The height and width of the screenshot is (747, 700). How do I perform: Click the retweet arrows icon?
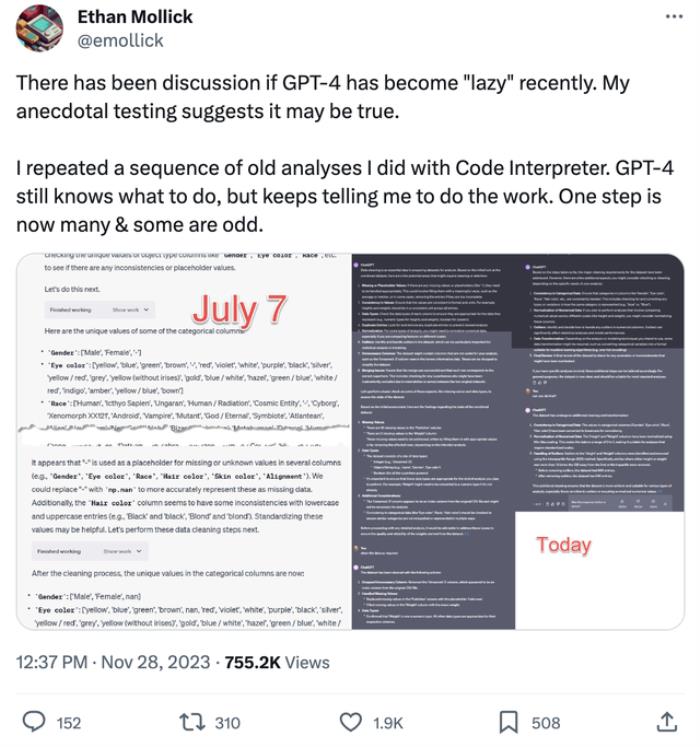[192, 722]
